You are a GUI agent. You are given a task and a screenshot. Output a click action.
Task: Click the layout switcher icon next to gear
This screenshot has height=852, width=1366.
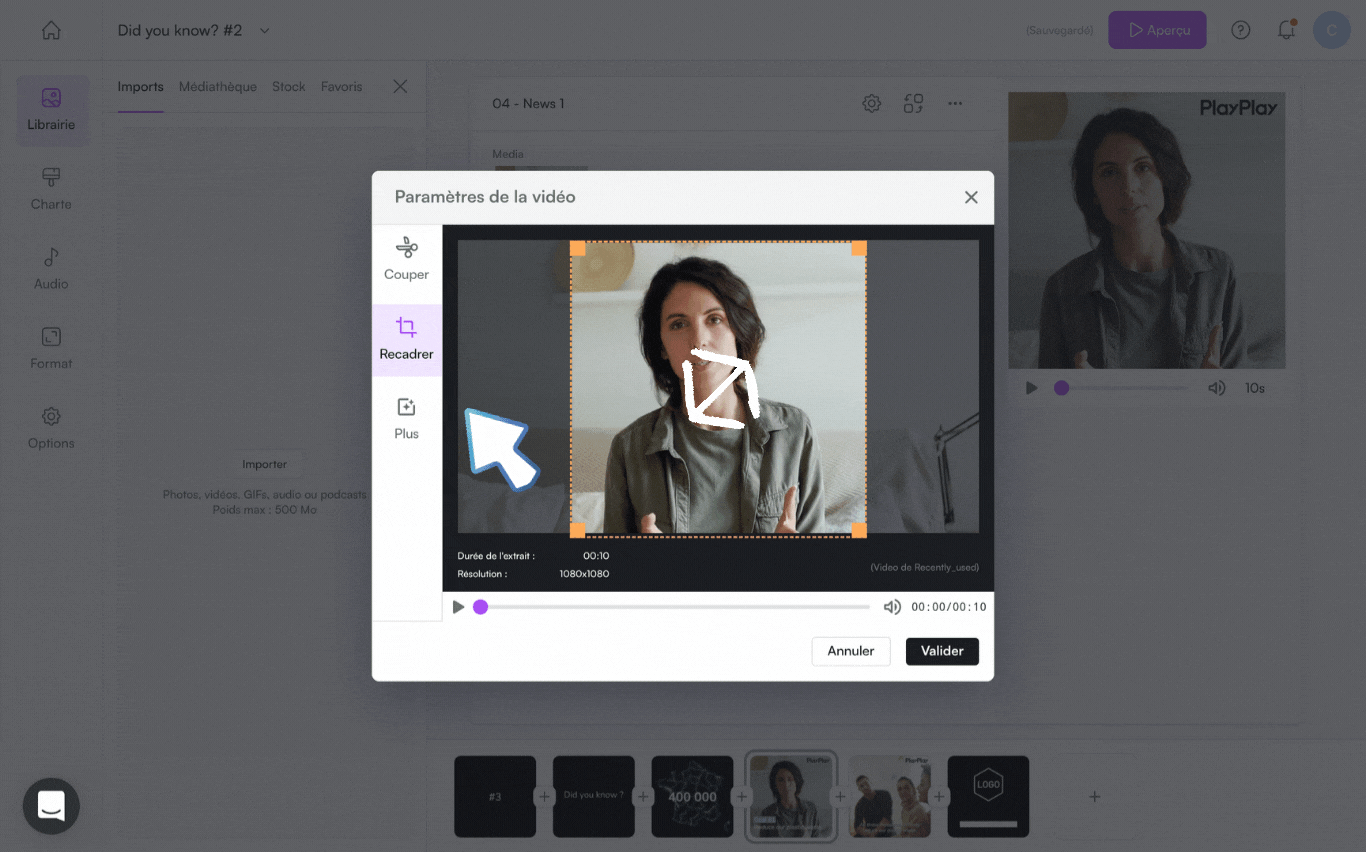click(x=913, y=103)
